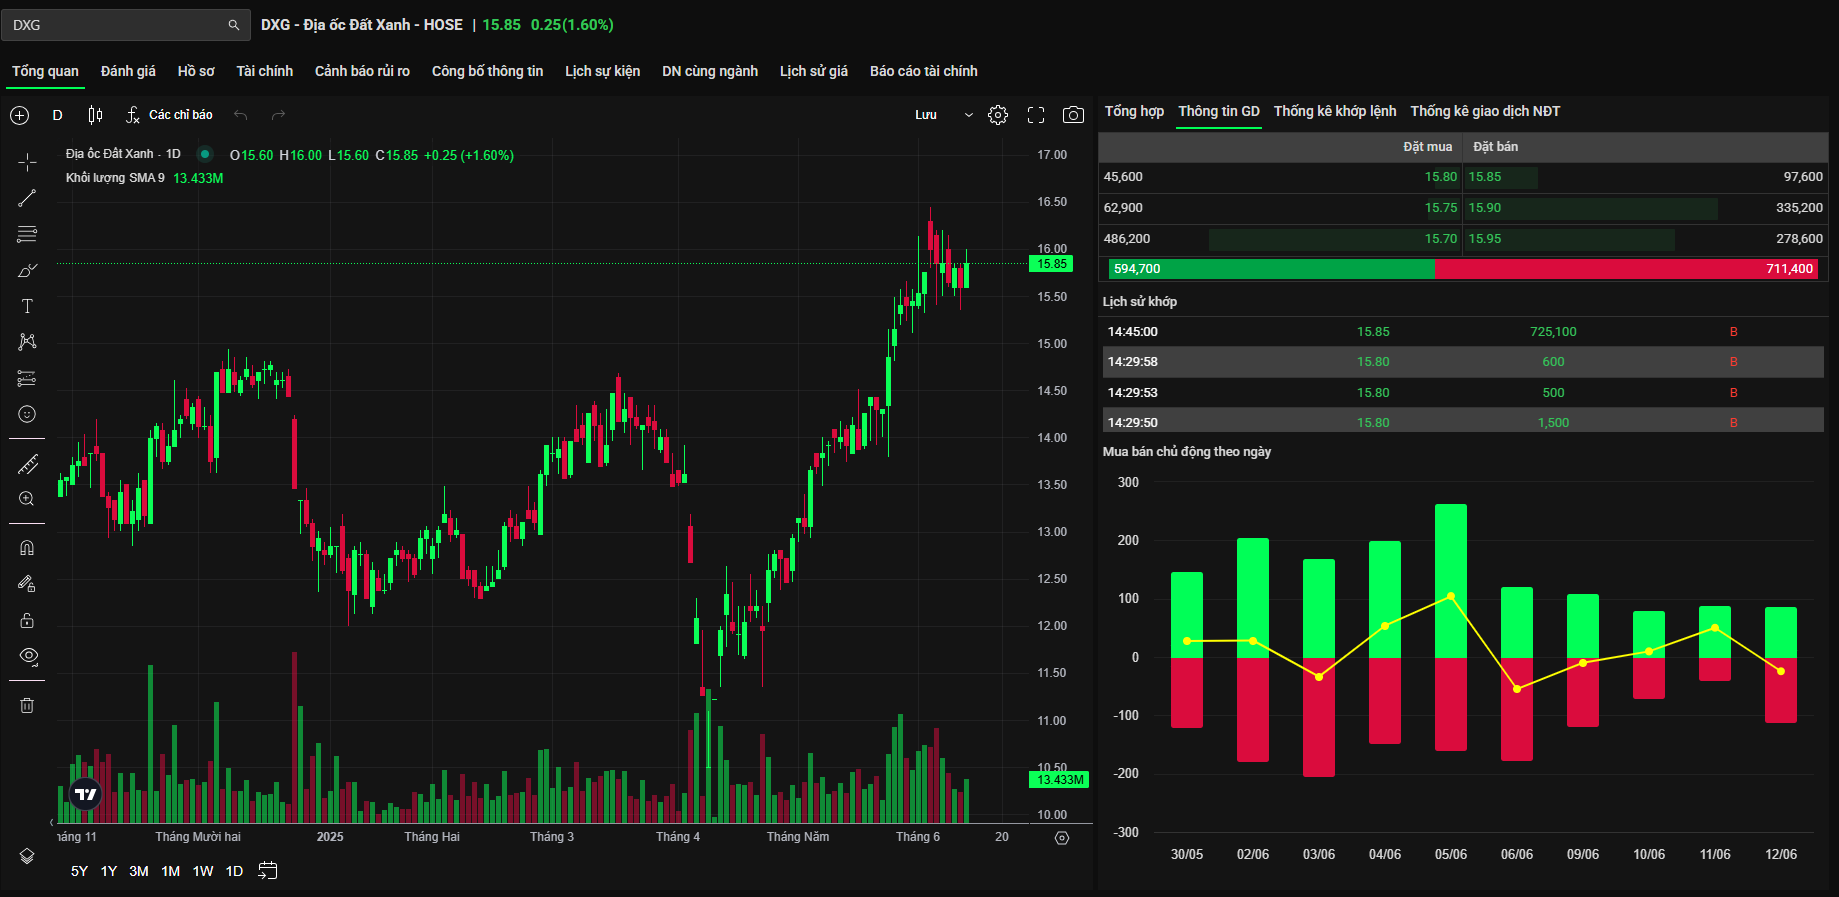Select the chart patterns tool
This screenshot has width=1839, height=897.
(27, 342)
